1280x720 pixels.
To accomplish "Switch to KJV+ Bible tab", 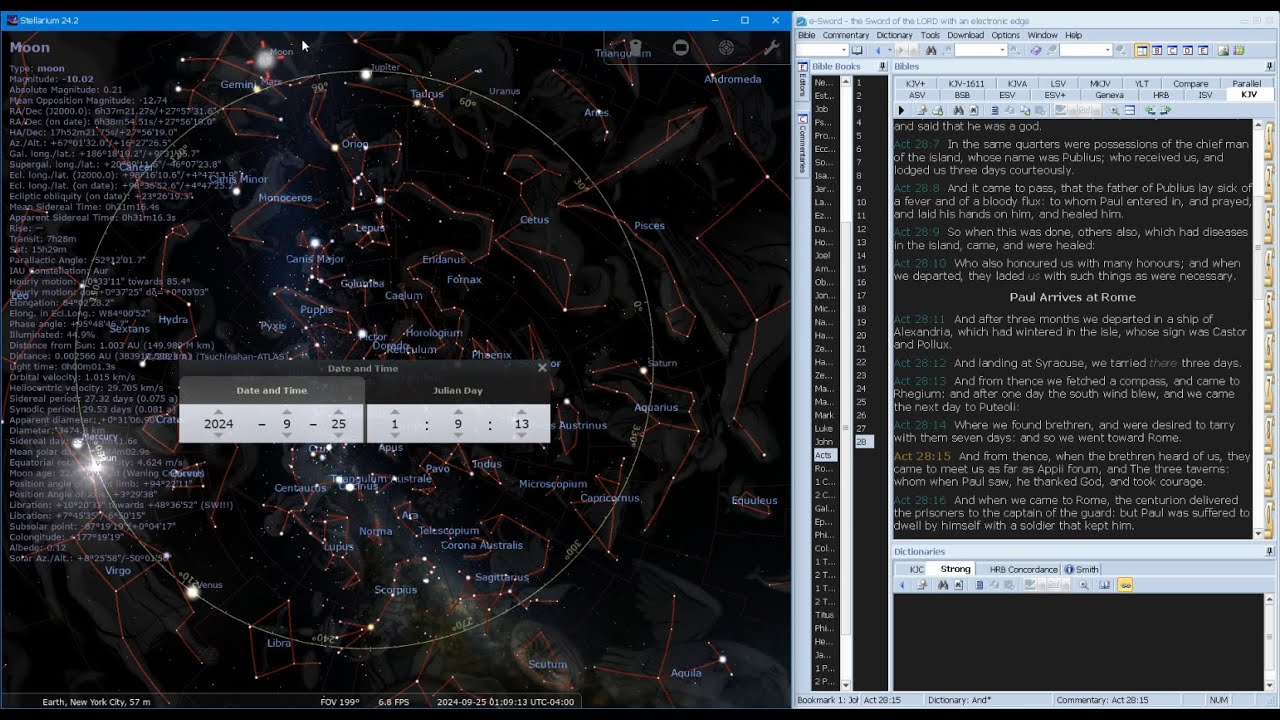I will tap(916, 83).
